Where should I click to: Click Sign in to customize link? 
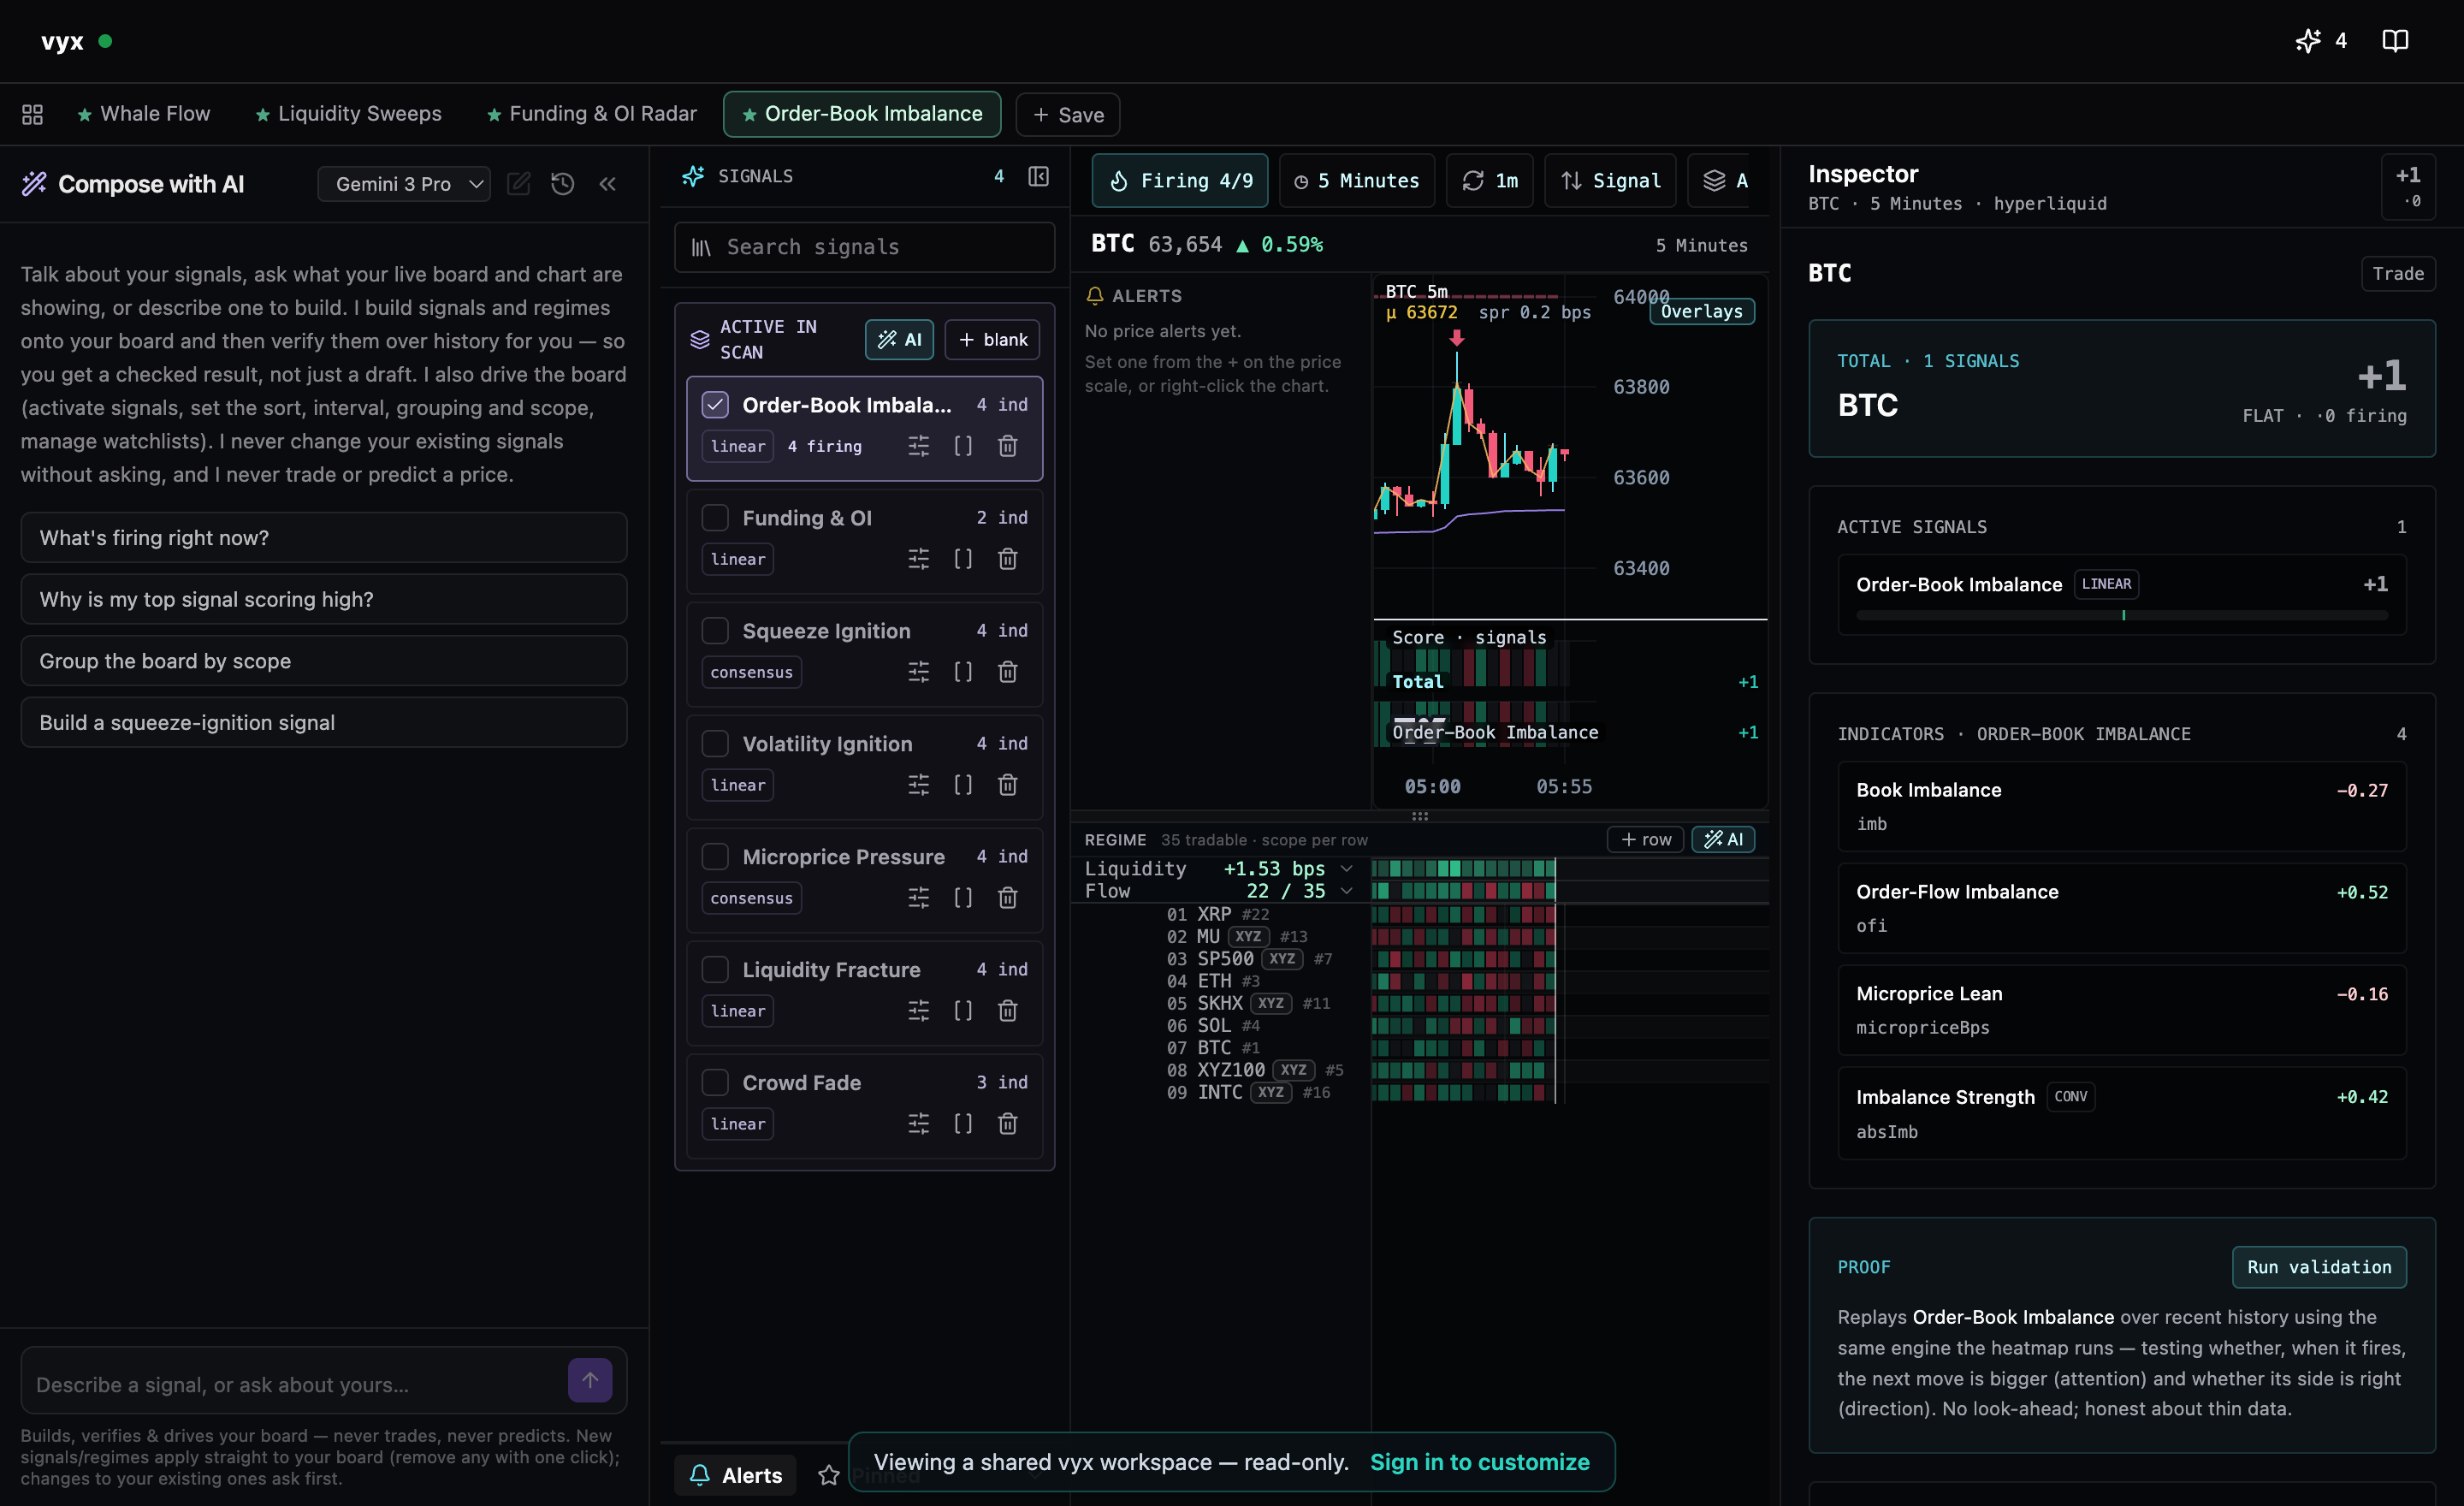1479,1462
